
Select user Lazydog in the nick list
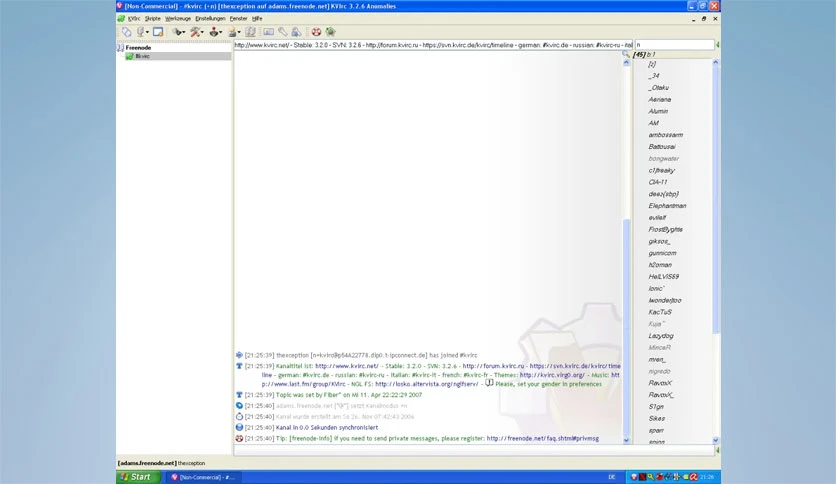point(661,336)
